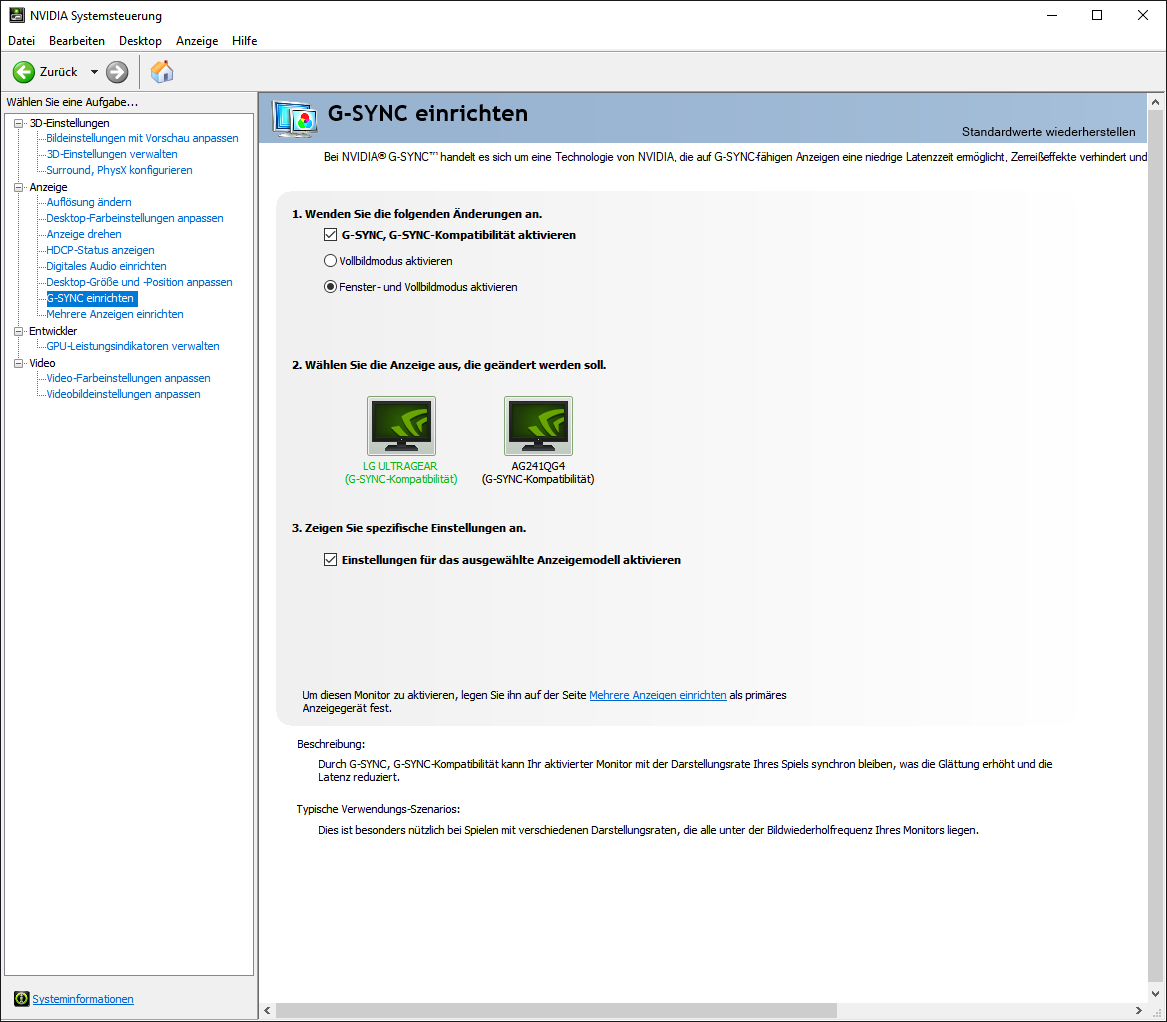Click the grey forward arrow button

[117, 72]
